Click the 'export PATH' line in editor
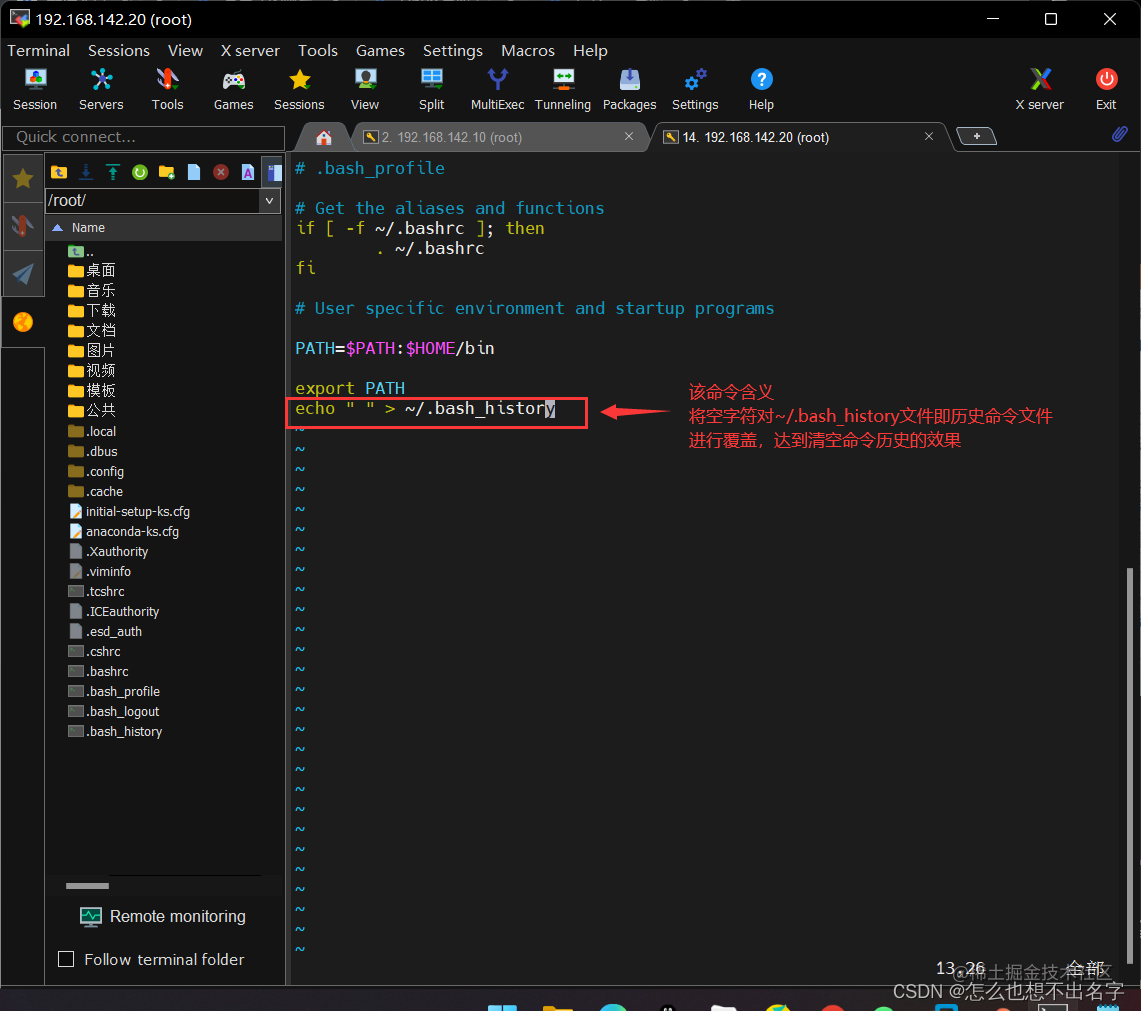 350,388
